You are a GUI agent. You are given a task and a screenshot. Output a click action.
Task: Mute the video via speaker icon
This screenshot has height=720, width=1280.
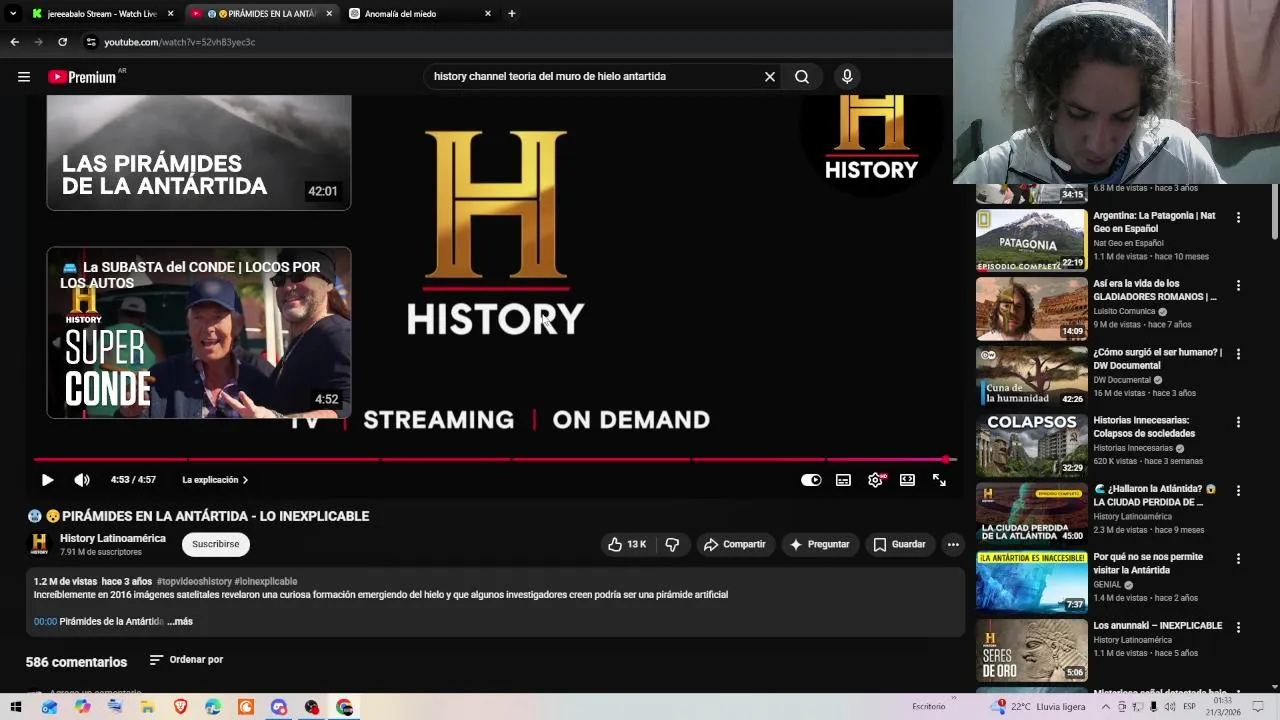(x=82, y=480)
